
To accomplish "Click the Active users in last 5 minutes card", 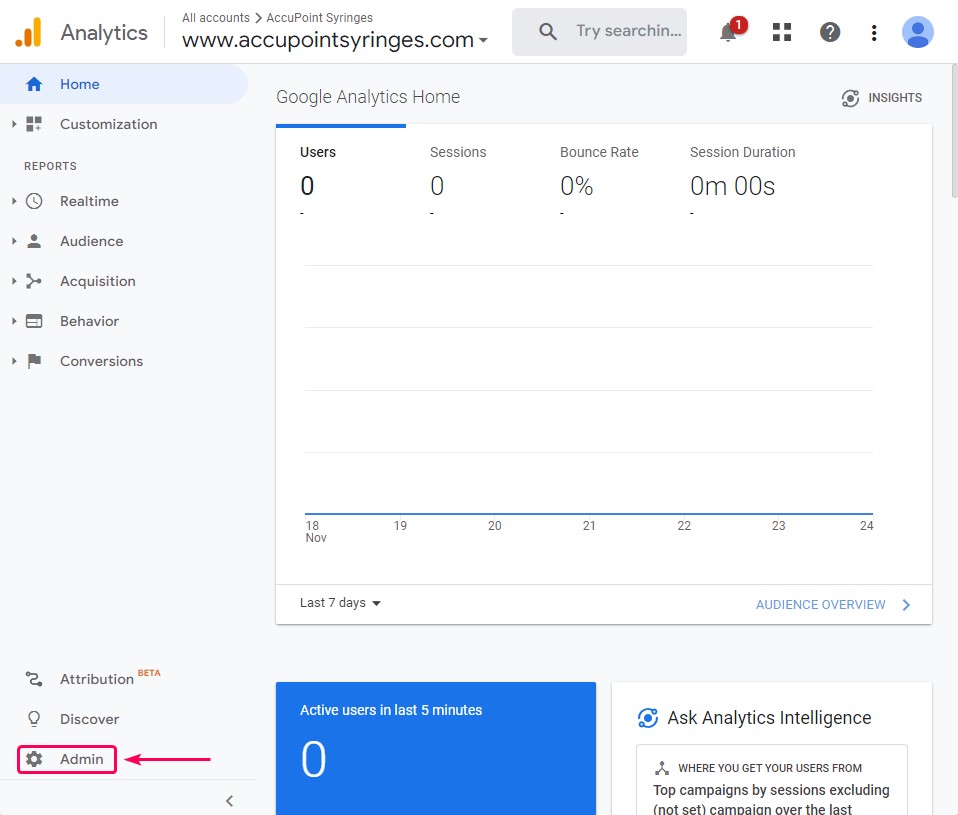I will 436,748.
